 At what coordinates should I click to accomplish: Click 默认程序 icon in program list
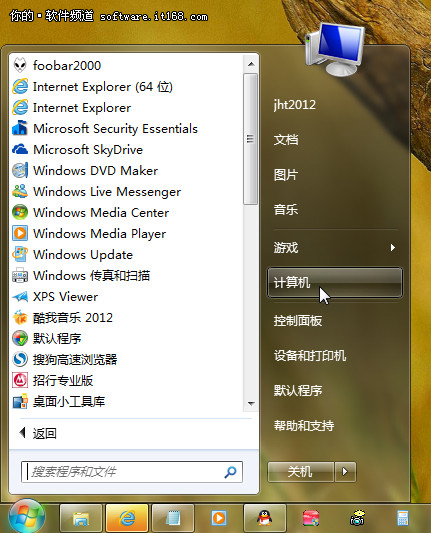(x=20, y=339)
